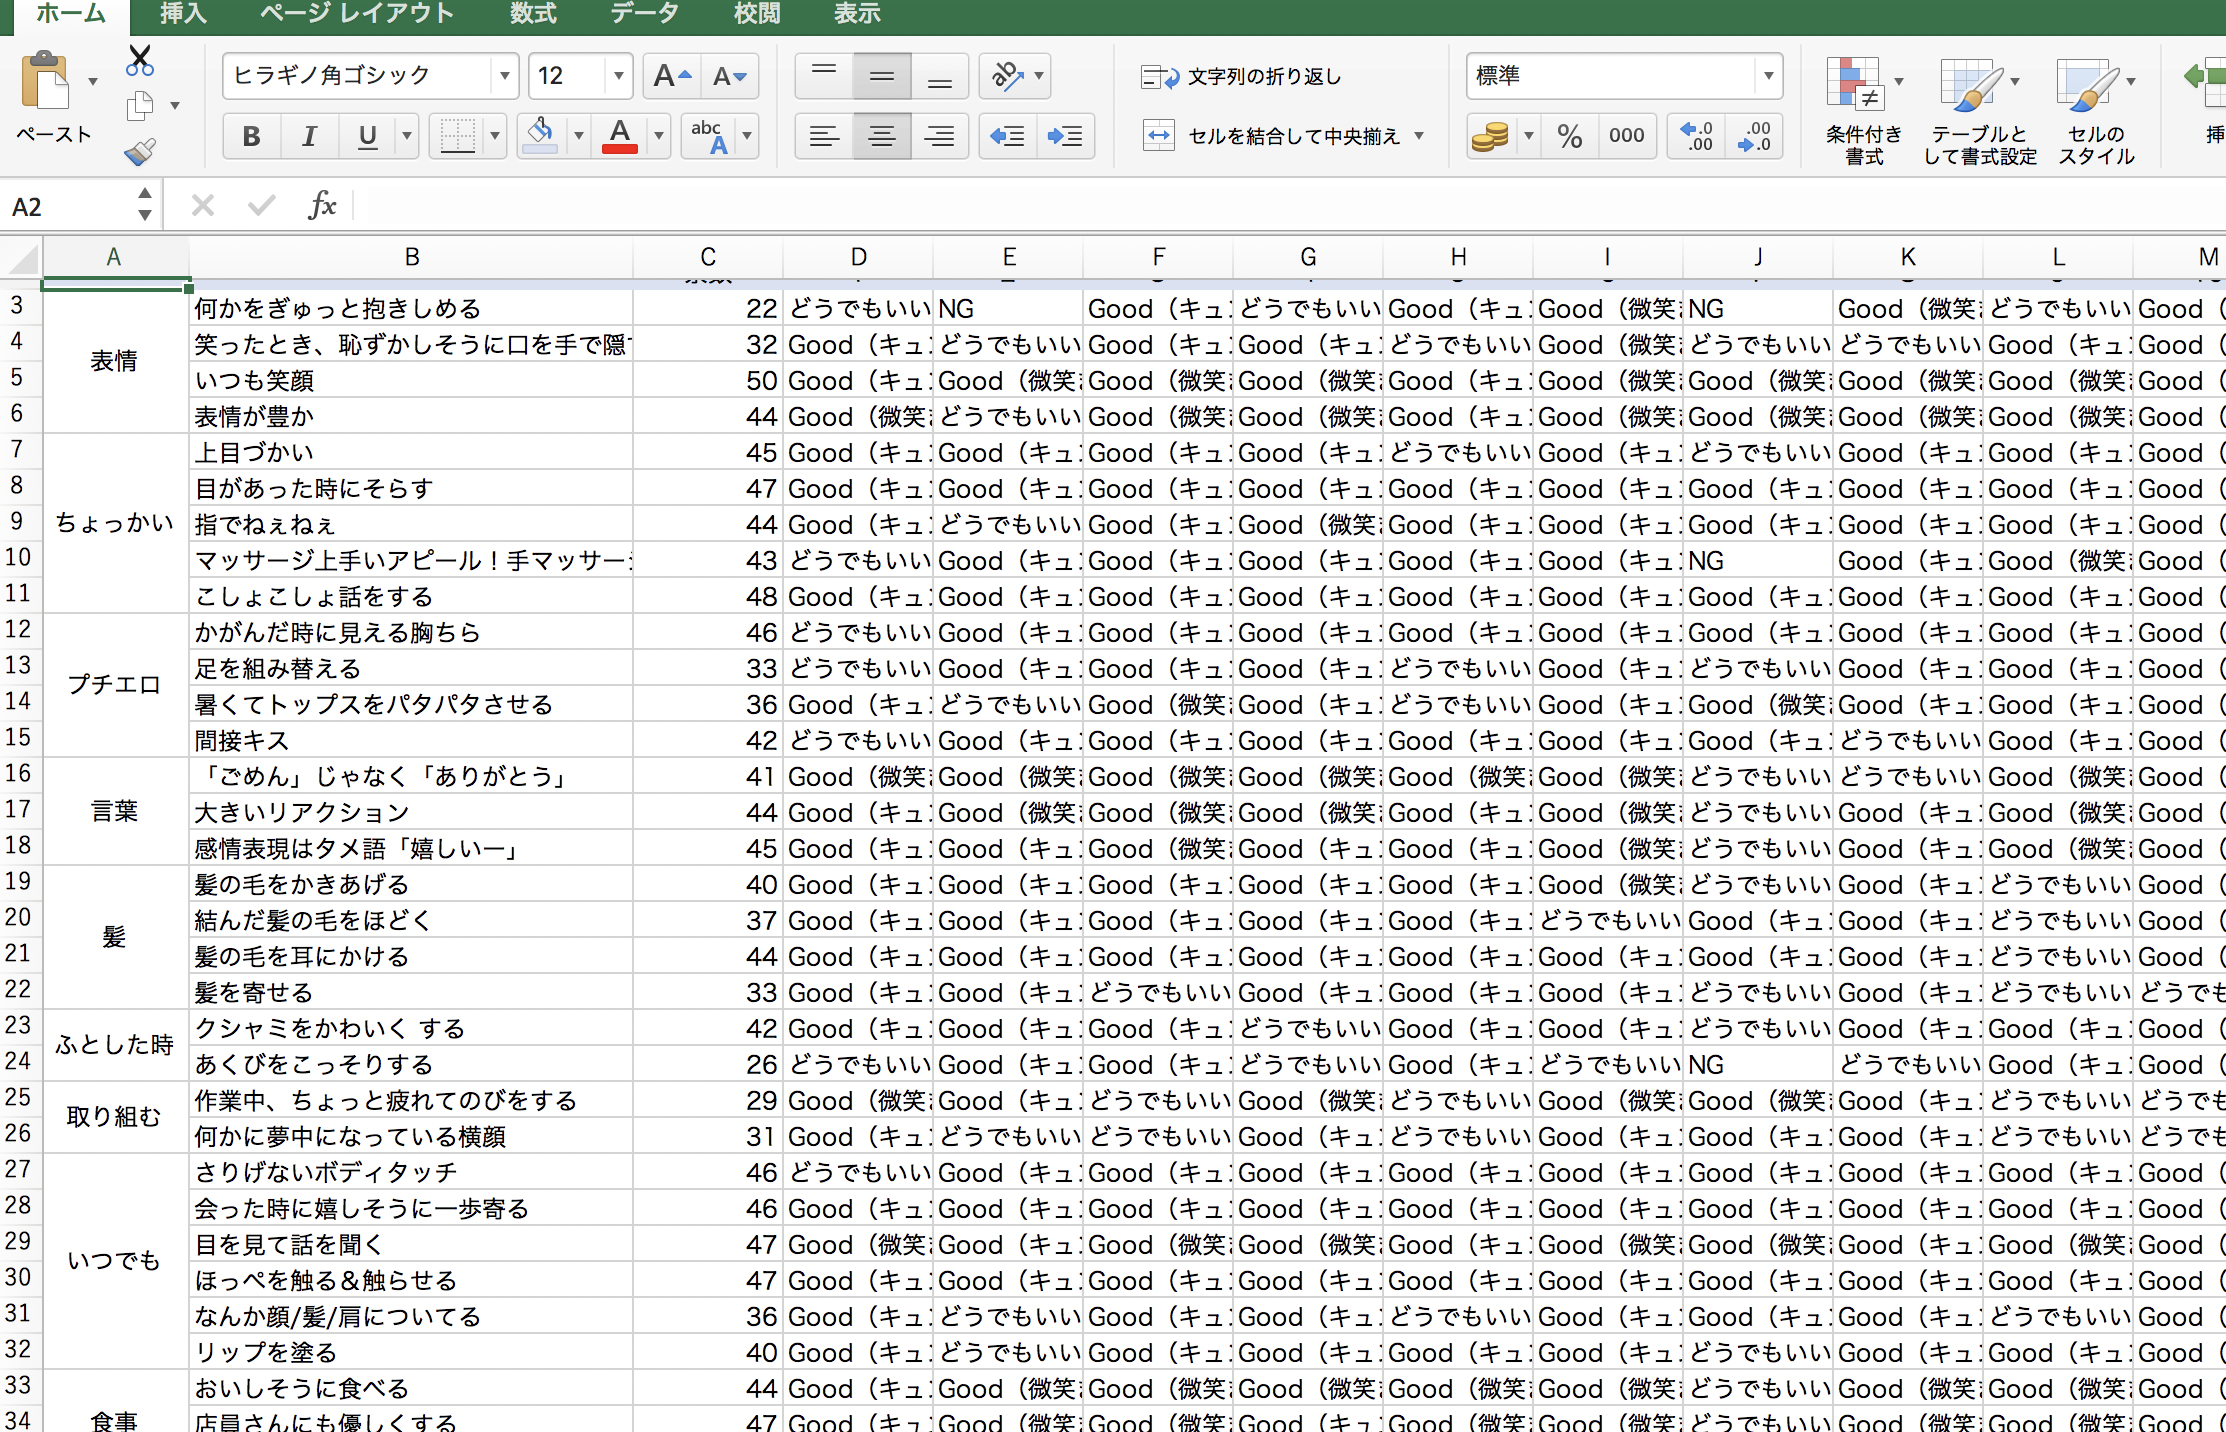
Task: Increase indent with right arrow icon
Action: tap(1065, 136)
